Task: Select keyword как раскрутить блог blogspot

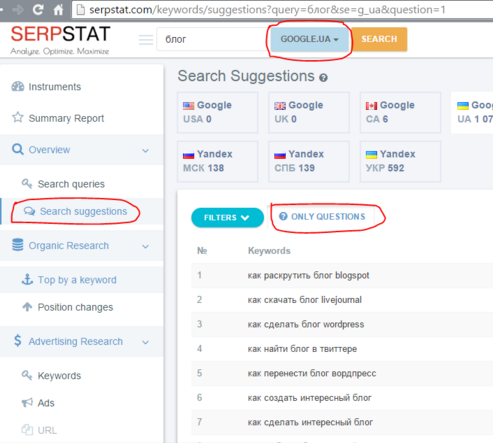Action: pyautogui.click(x=308, y=275)
